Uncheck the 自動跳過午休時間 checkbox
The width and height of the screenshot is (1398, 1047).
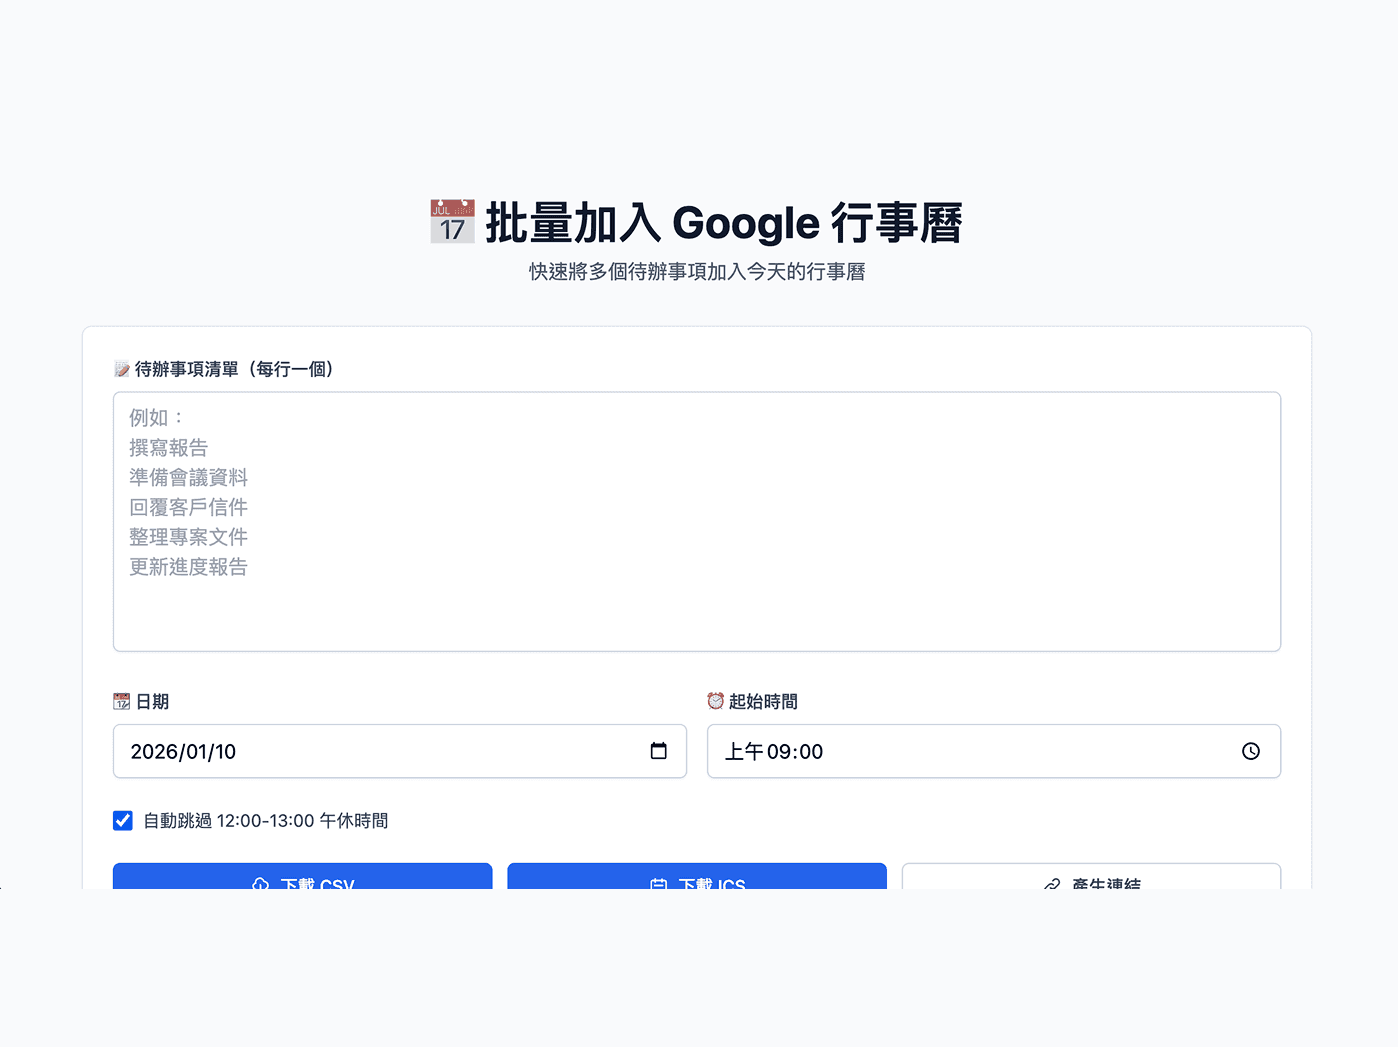click(123, 821)
